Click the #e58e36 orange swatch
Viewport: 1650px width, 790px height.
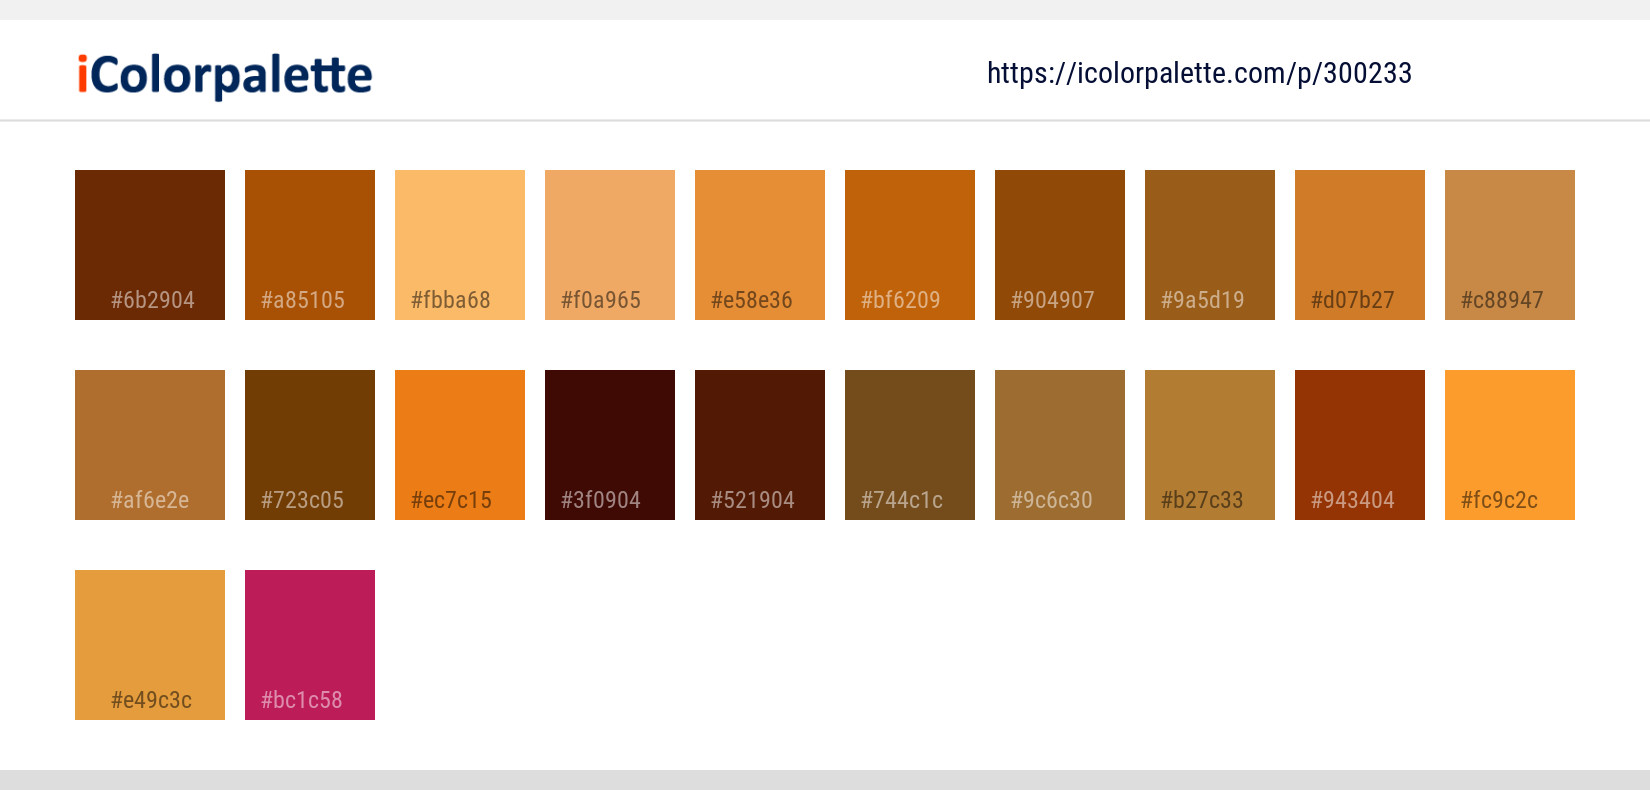tap(760, 245)
